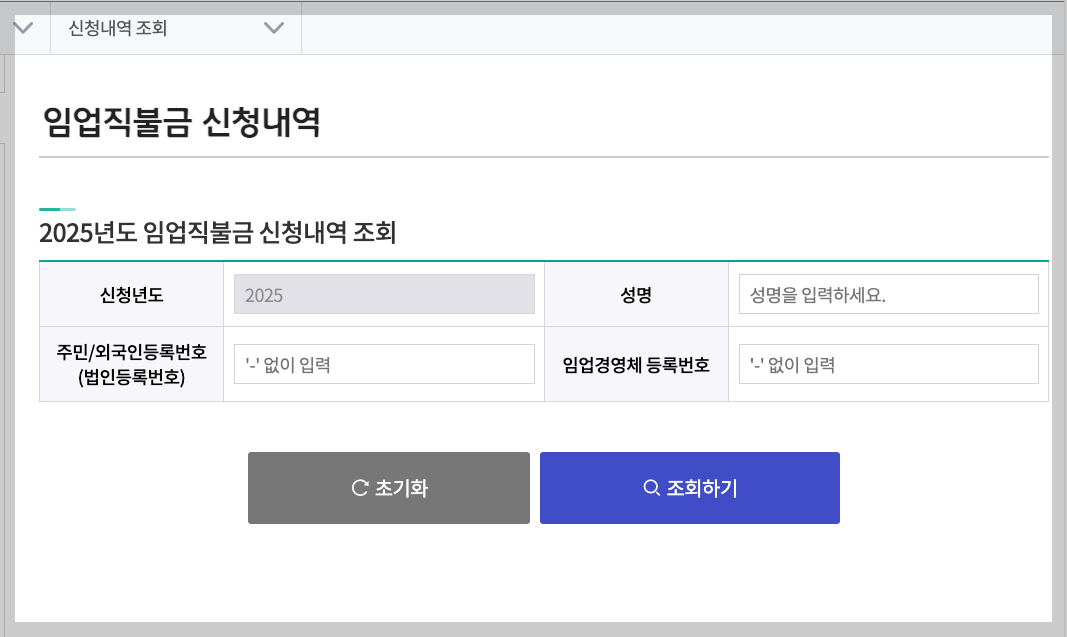Click the 임업경영체 등록번호 header label
This screenshot has width=1067, height=637.
(636, 363)
